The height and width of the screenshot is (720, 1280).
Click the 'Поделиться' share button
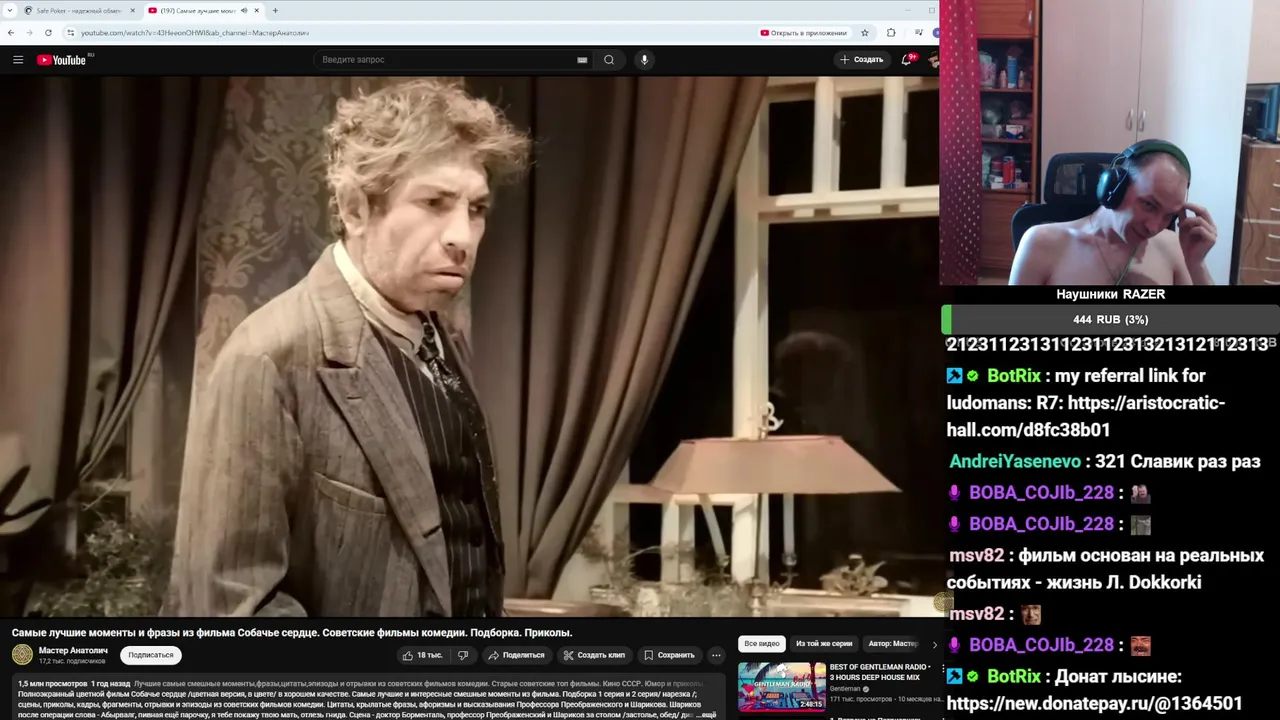point(516,655)
